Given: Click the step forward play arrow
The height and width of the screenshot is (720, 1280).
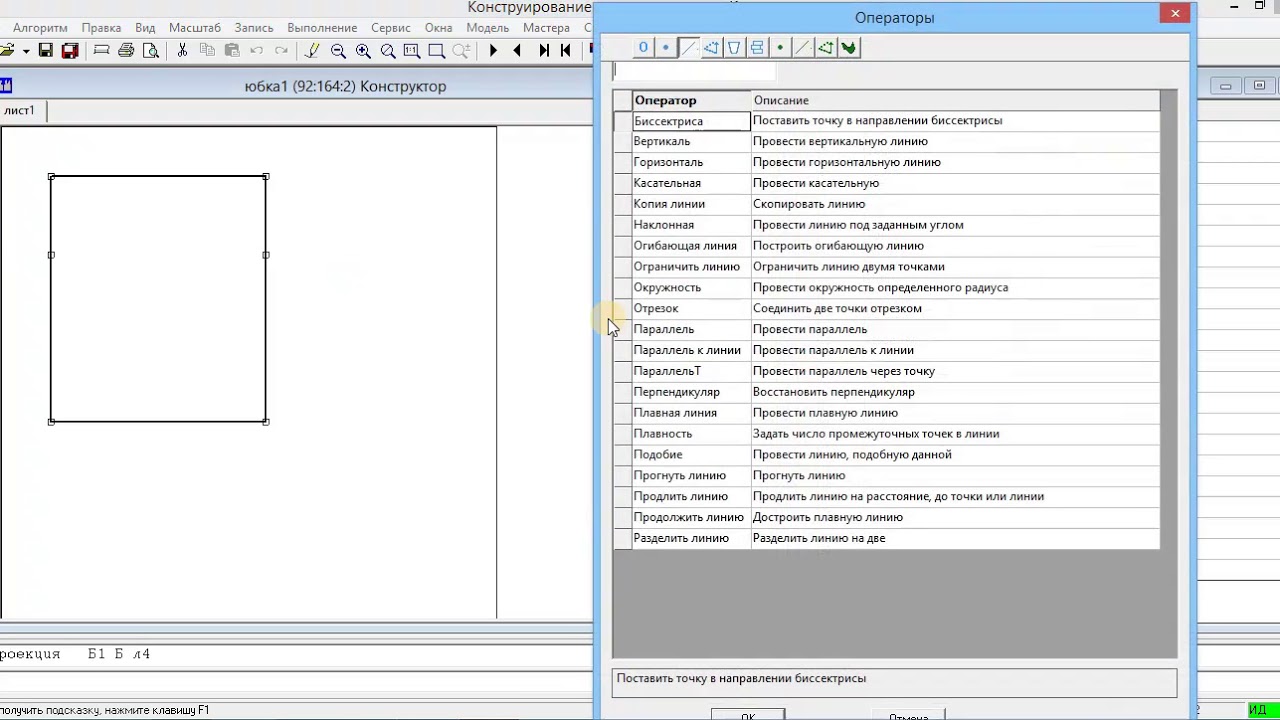Looking at the screenshot, I should pyautogui.click(x=493, y=50).
